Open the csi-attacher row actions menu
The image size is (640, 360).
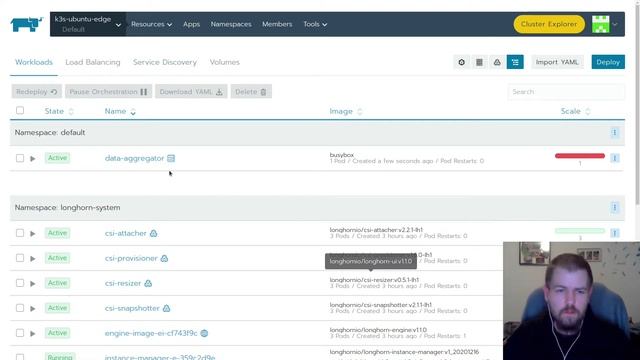[x=615, y=233]
